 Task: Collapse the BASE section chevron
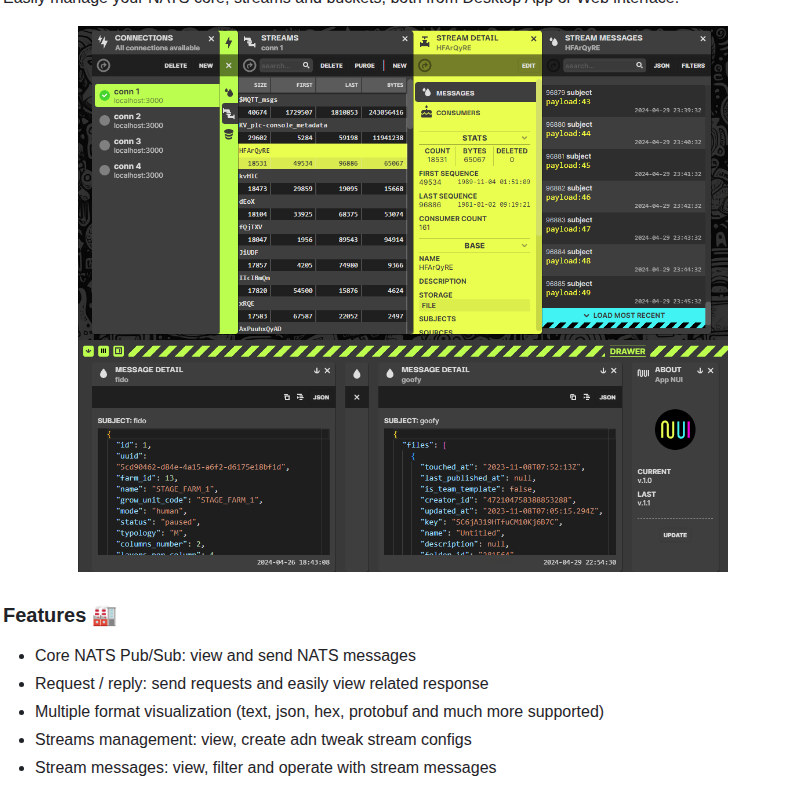(x=524, y=245)
